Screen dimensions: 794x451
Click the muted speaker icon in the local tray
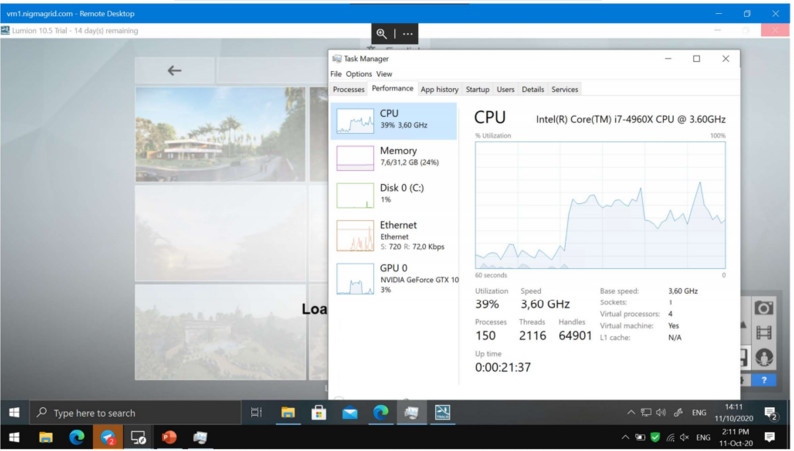point(687,439)
